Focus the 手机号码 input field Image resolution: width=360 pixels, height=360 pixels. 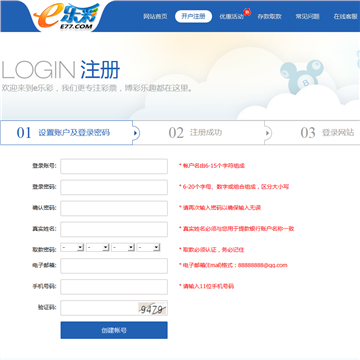click(114, 287)
